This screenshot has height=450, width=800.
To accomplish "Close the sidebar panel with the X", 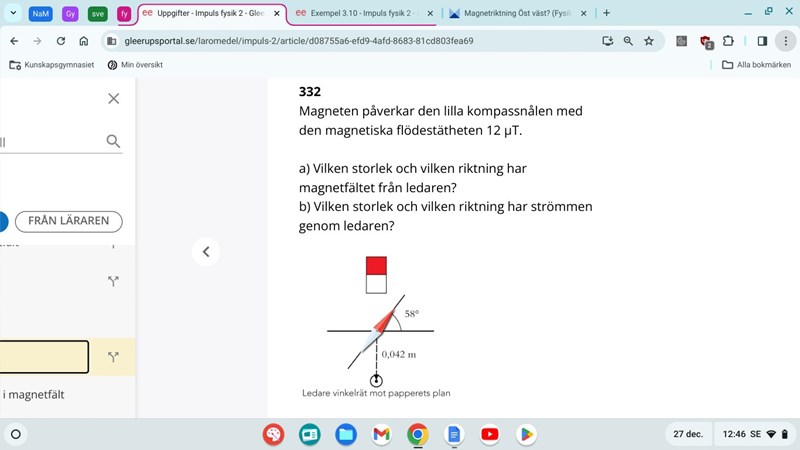I will [113, 98].
